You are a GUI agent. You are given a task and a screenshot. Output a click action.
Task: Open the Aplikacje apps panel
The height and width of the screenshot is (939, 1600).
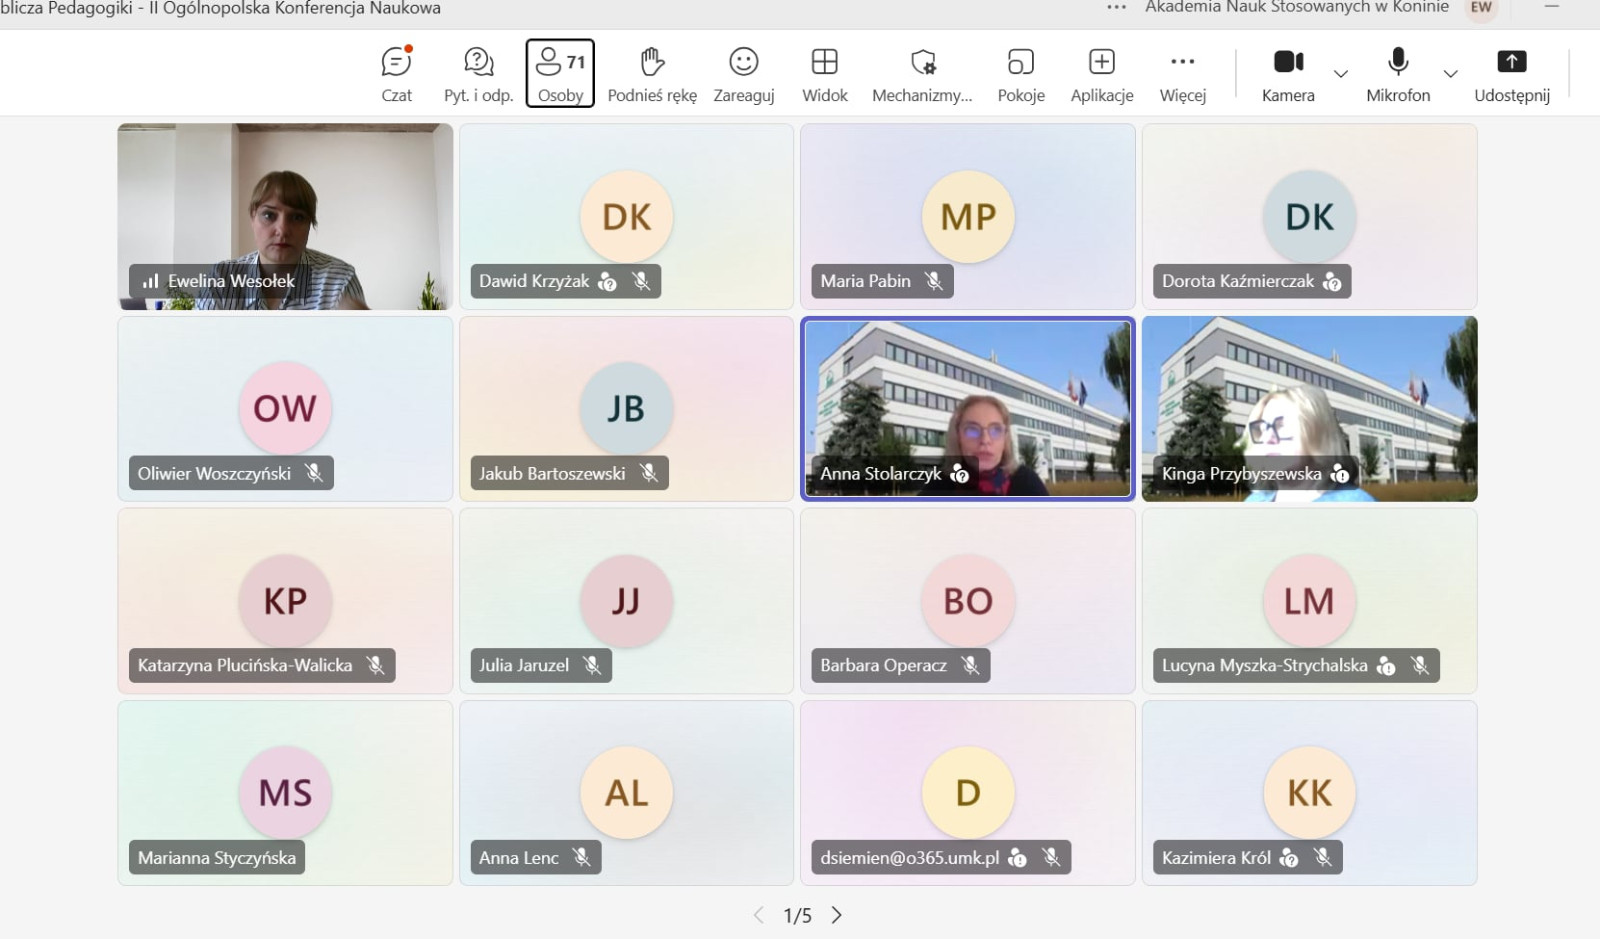(x=1101, y=74)
